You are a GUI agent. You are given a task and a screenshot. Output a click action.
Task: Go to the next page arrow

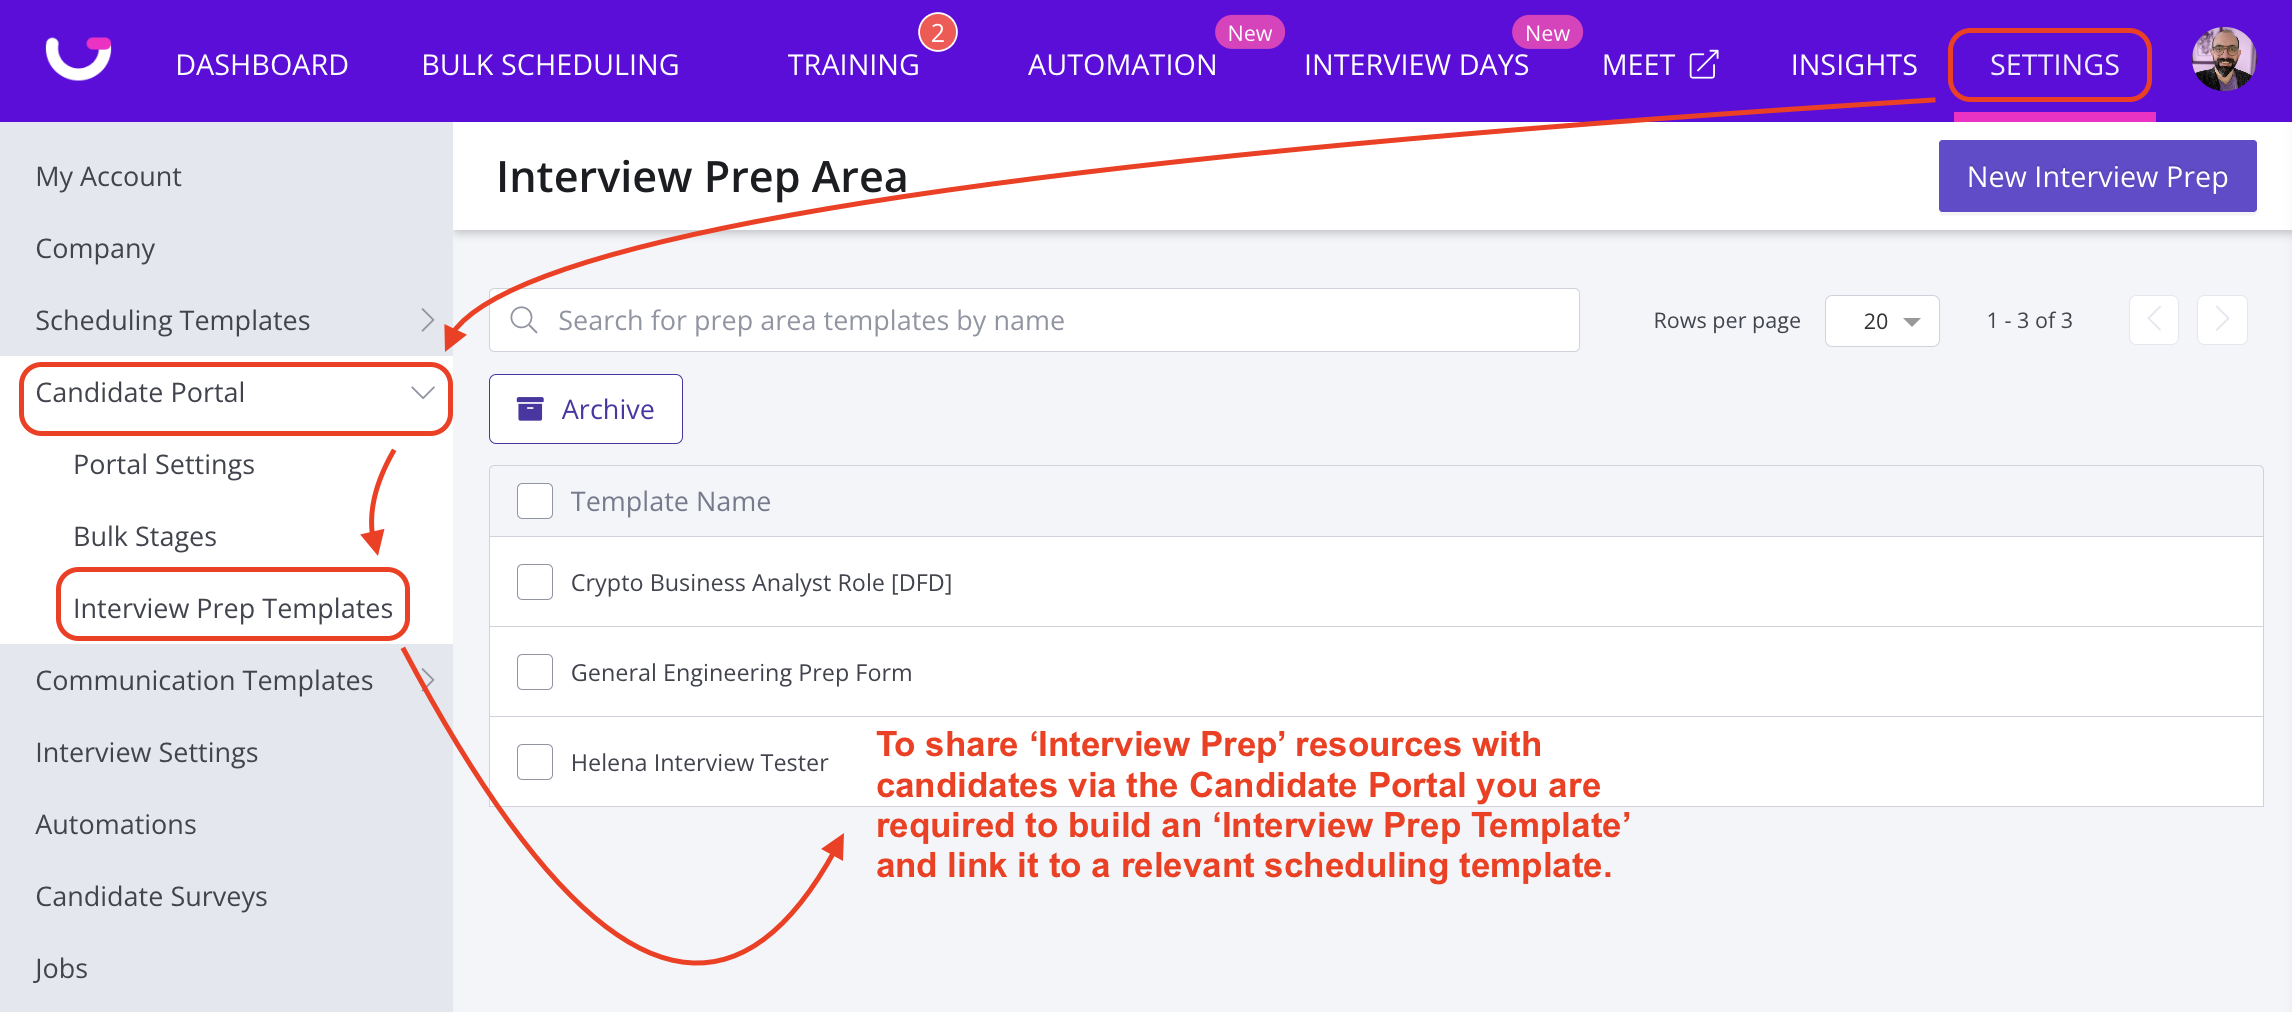pyautogui.click(x=2222, y=320)
